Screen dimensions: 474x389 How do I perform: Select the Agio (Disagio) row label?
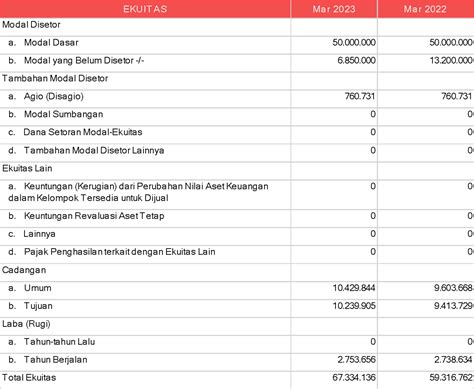pyautogui.click(x=54, y=96)
